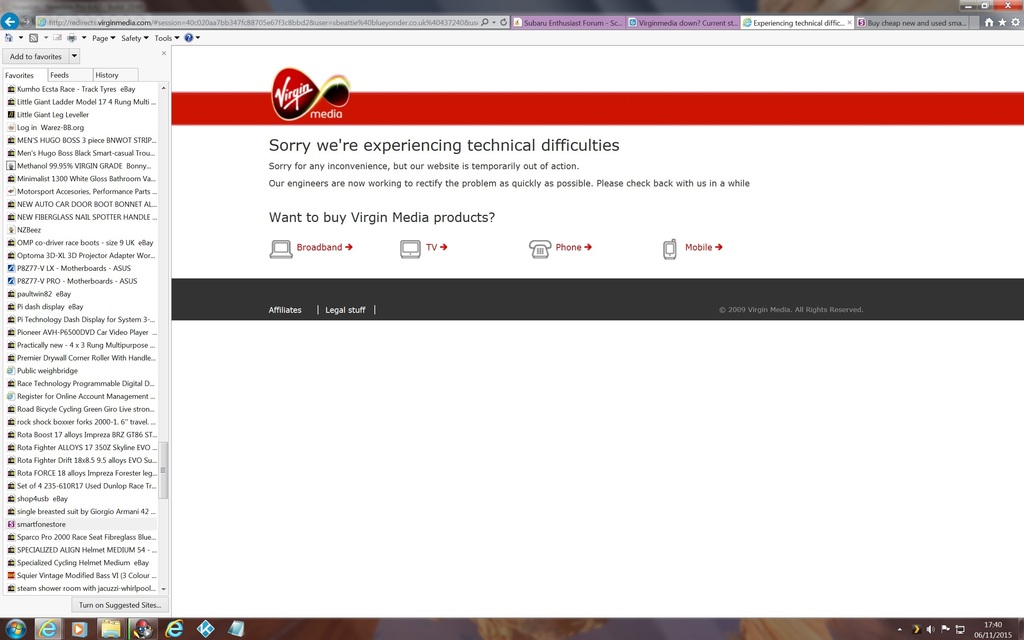Follow the Broadband link
The width and height of the screenshot is (1024, 640).
tap(325, 247)
